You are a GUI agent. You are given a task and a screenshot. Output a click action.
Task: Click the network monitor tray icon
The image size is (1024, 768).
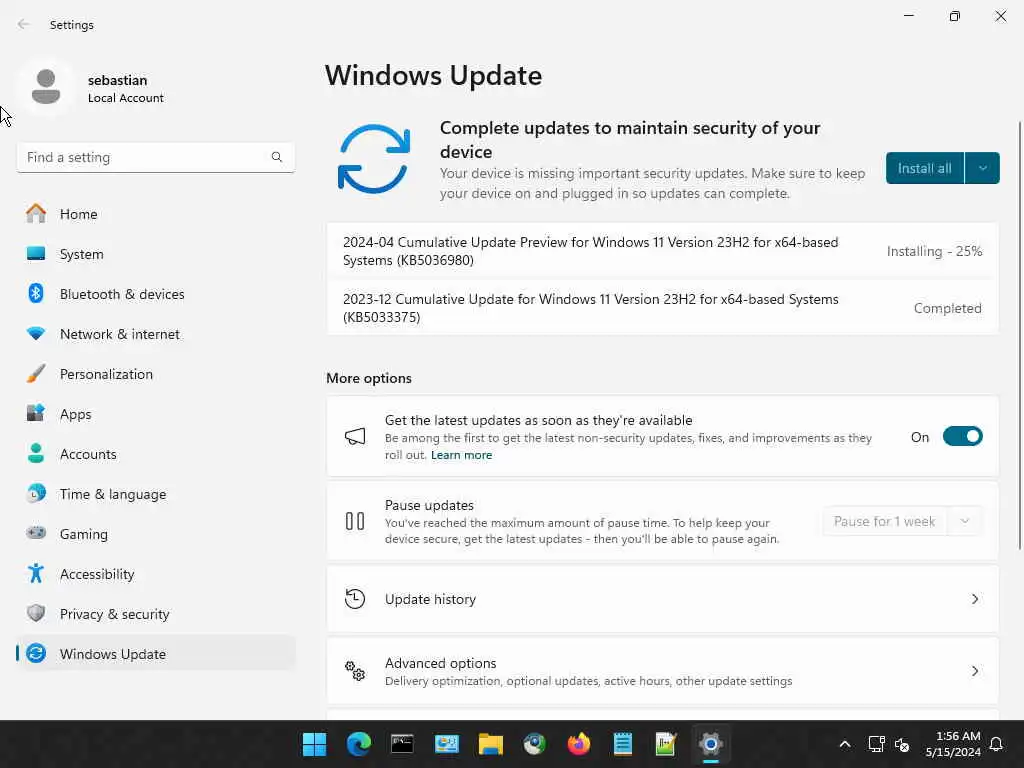pos(876,744)
